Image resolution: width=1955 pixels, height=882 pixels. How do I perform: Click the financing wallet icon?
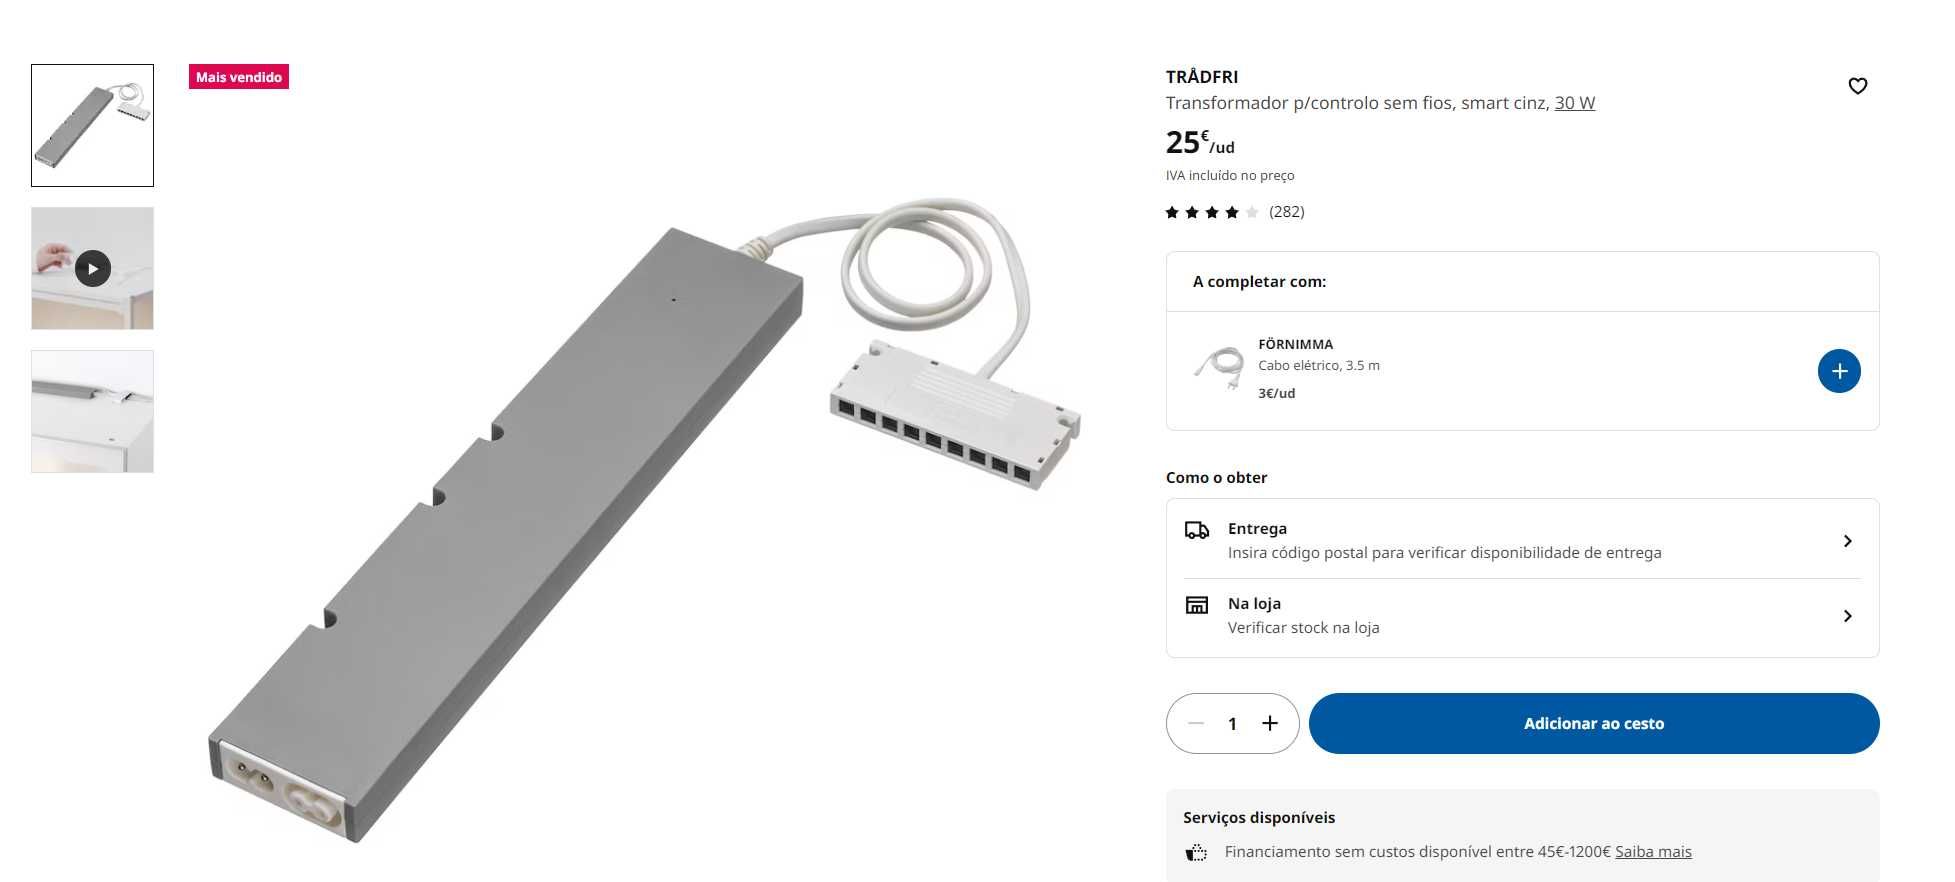point(1195,852)
